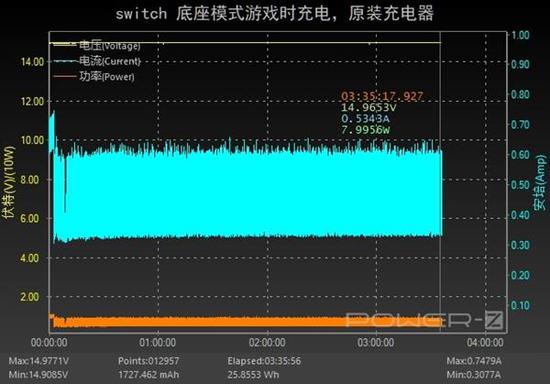Click the 02:00:00 time axis label
The height and width of the screenshot is (384, 550).
(267, 342)
